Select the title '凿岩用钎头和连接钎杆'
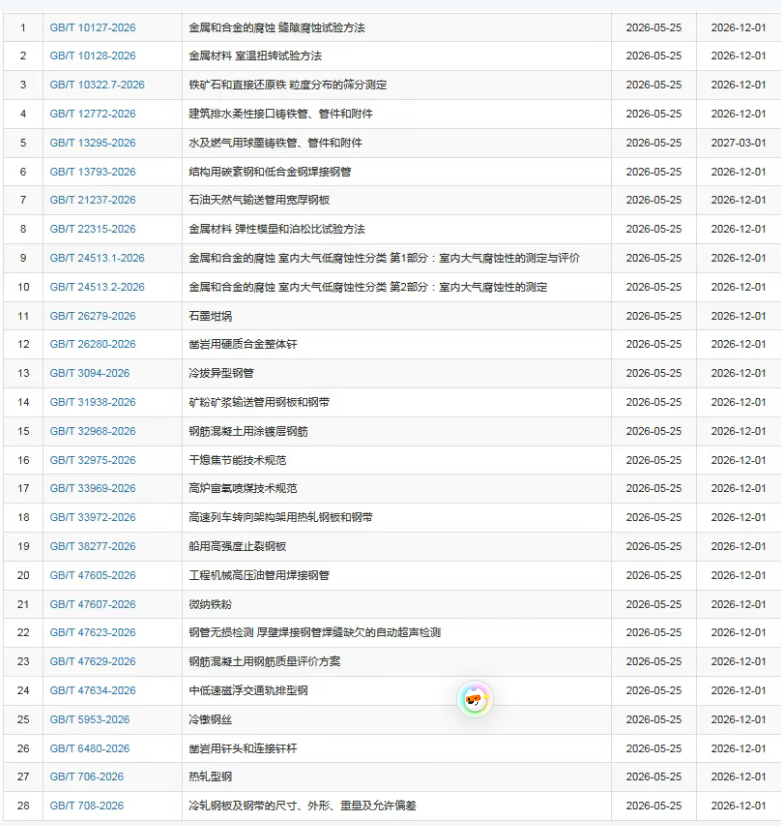781x826 pixels. tap(243, 748)
